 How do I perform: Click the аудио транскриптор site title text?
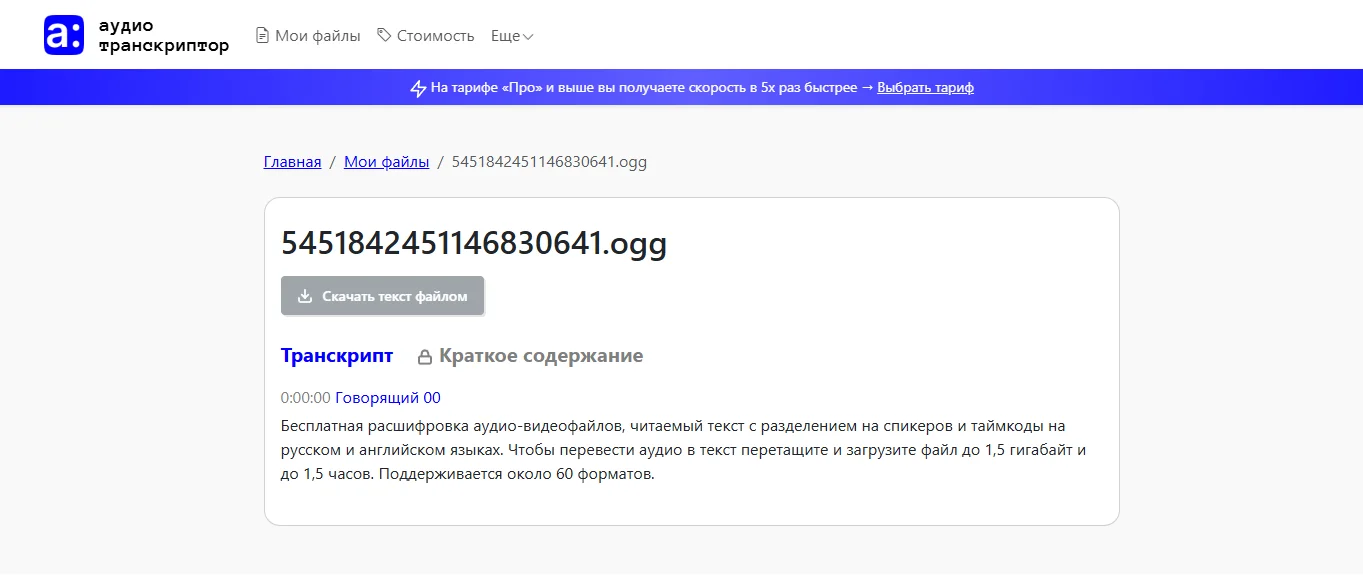(x=164, y=36)
